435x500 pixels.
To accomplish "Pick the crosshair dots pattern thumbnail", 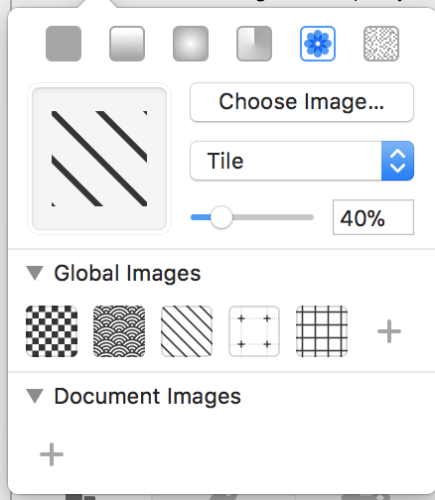I will click(254, 331).
